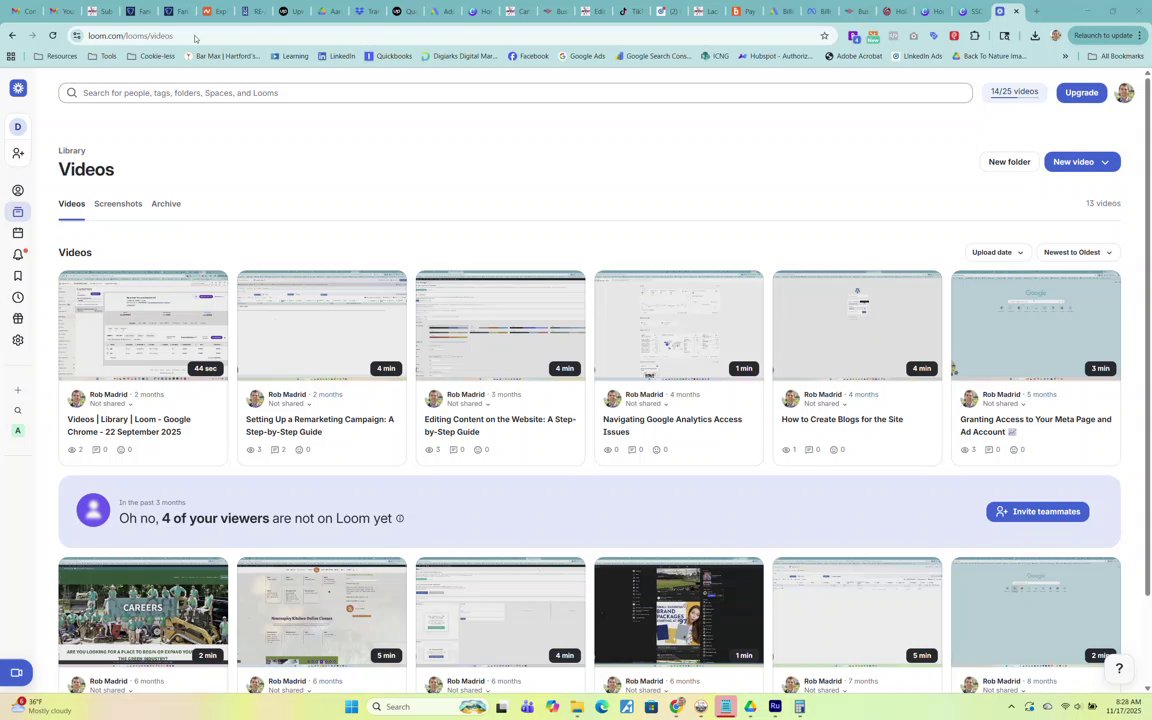
Task: Expand the Newest to Oldest dropdown
Action: click(x=1078, y=253)
